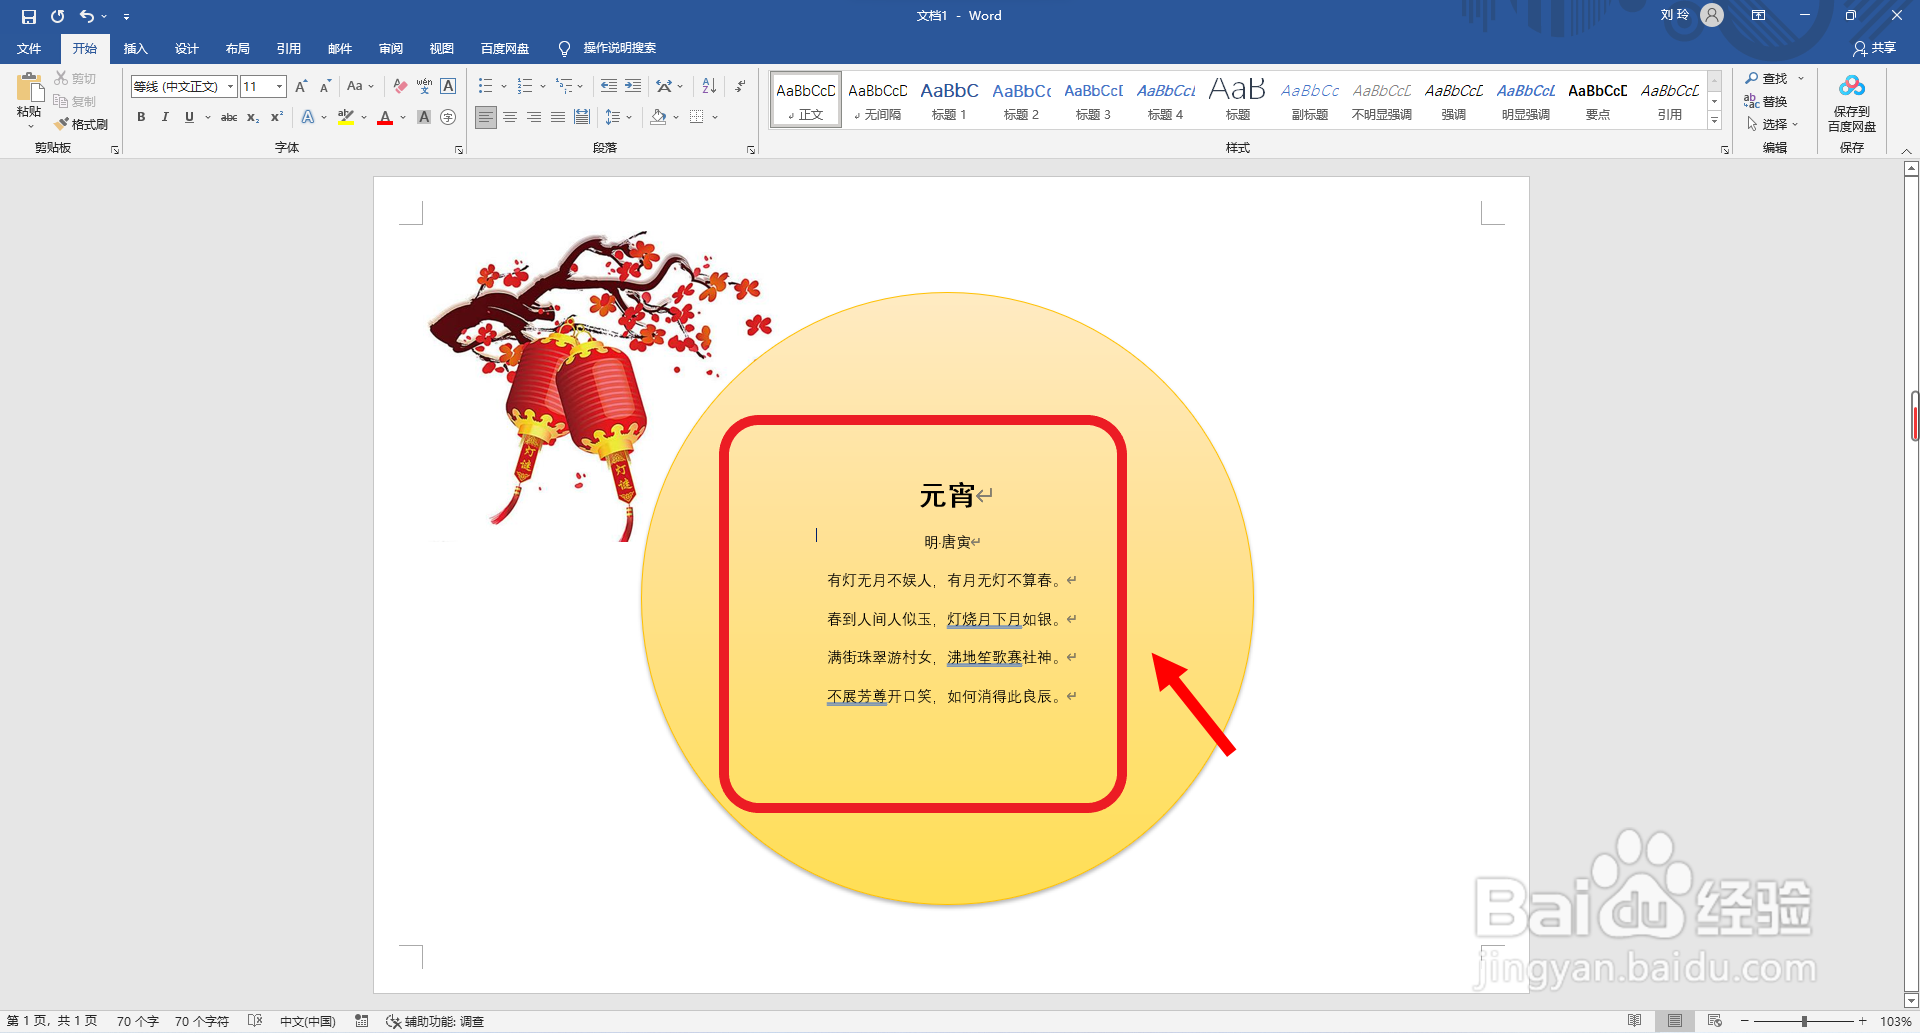Image resolution: width=1920 pixels, height=1033 pixels.
Task: Toggle center alignment
Action: [510, 117]
